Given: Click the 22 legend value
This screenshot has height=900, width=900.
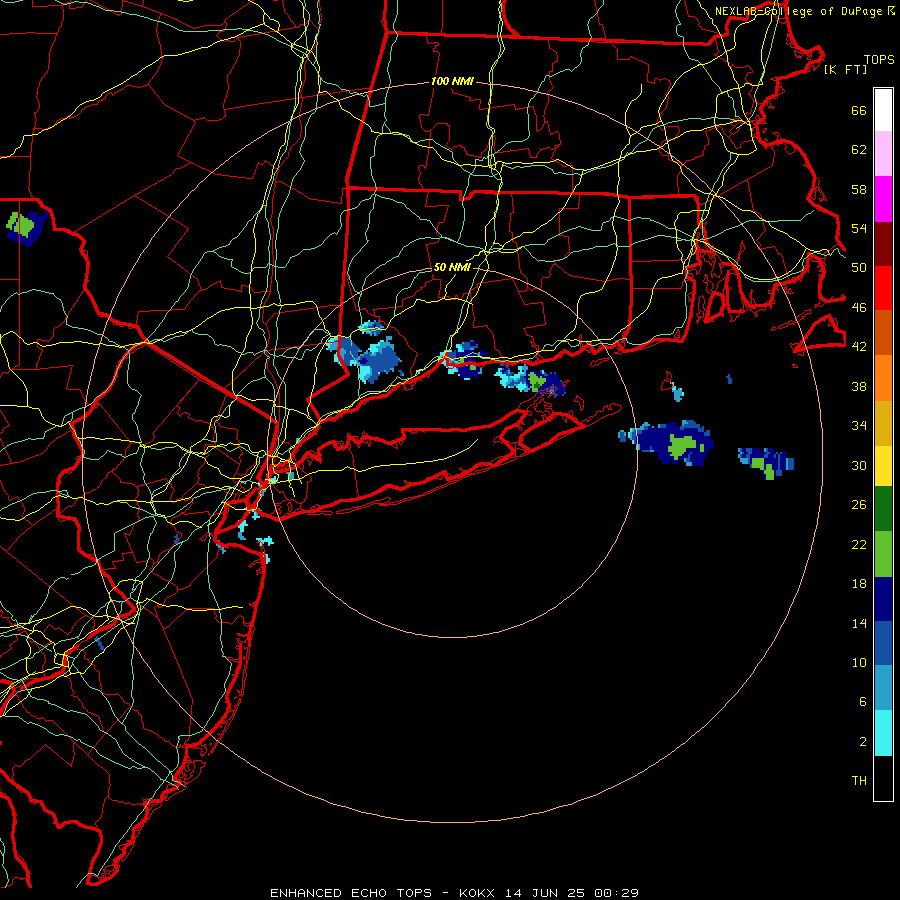Looking at the screenshot, I should tap(859, 544).
